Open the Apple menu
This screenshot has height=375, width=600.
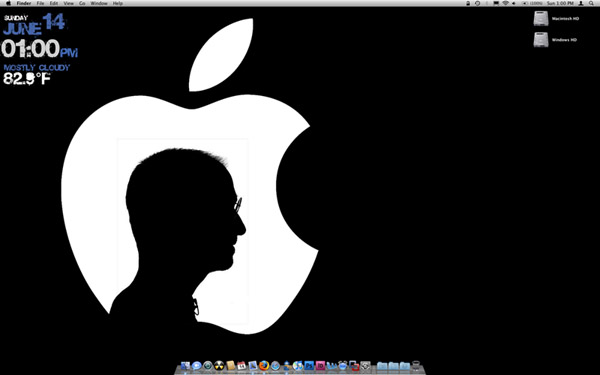click(8, 3)
